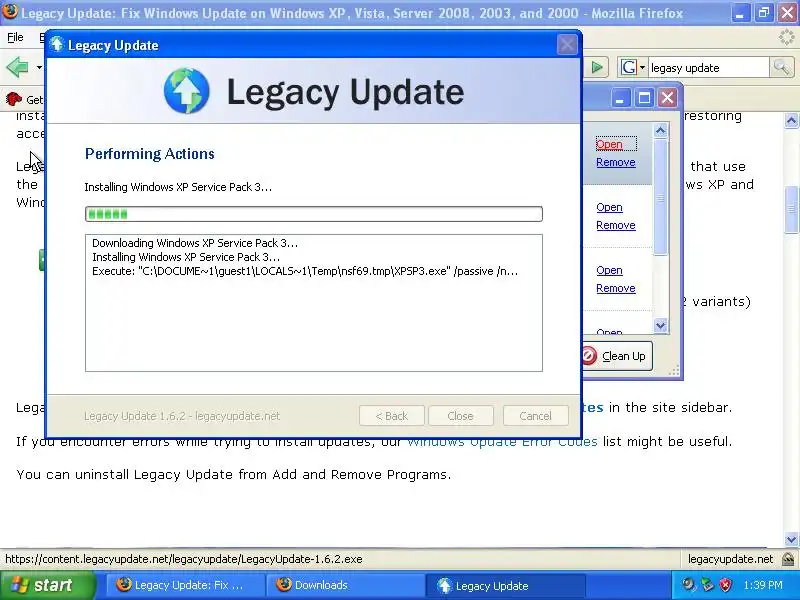The width and height of the screenshot is (800, 600).
Task: Click the Firefox Back arrow icon
Action: [17, 67]
